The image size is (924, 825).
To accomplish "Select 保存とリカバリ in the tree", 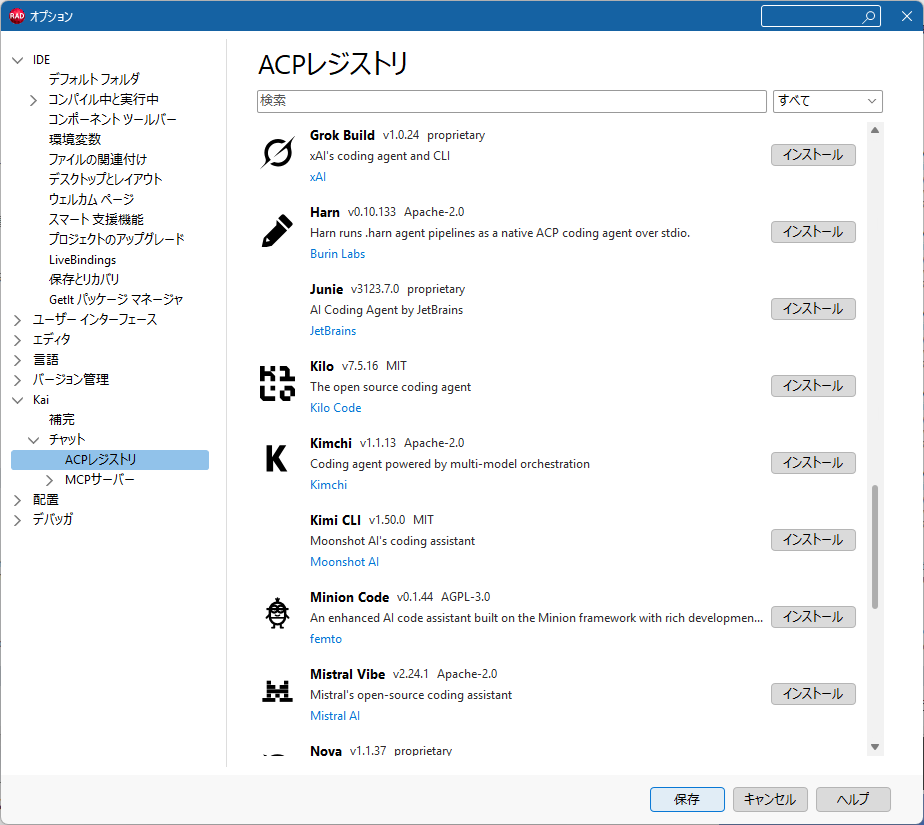I will [84, 279].
